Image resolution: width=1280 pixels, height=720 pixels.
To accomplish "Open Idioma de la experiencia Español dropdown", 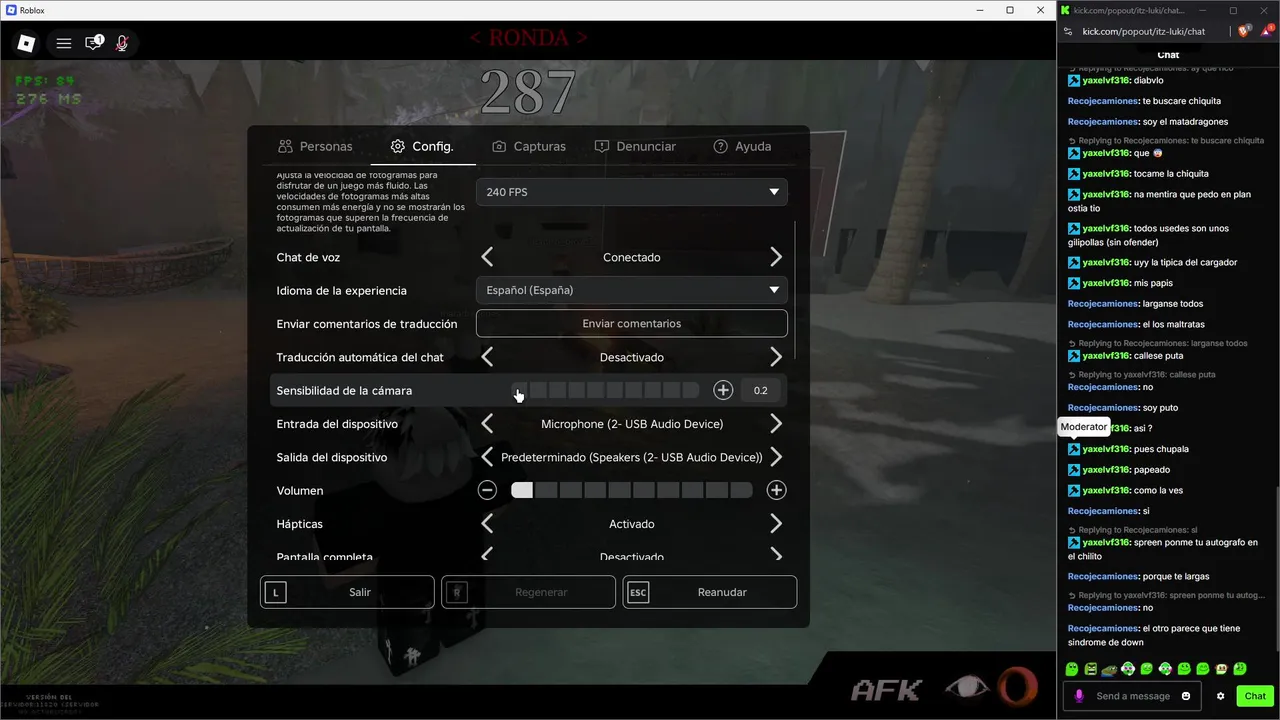I will coord(632,290).
